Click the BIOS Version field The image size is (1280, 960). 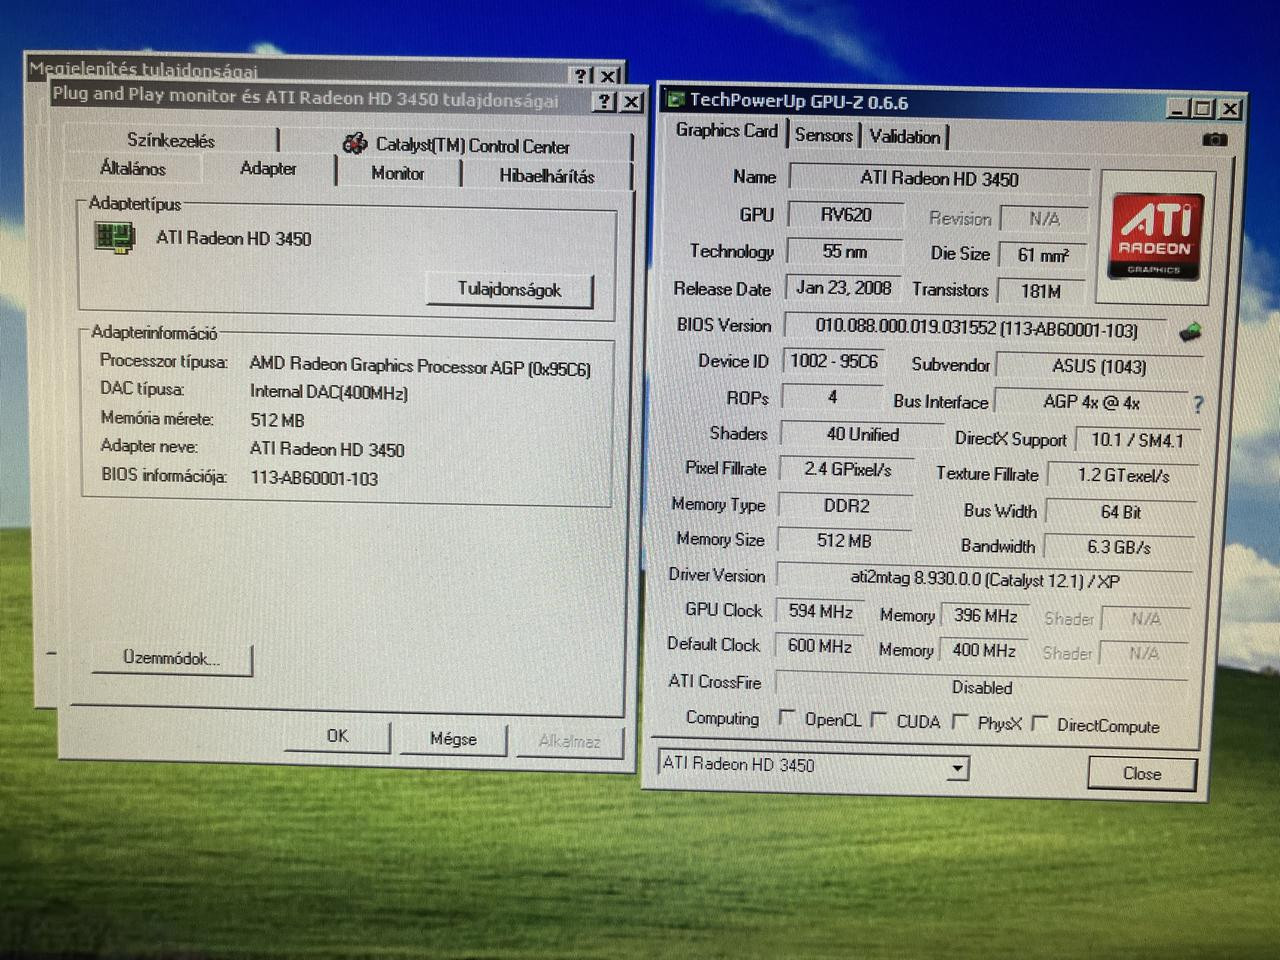[x=976, y=328]
